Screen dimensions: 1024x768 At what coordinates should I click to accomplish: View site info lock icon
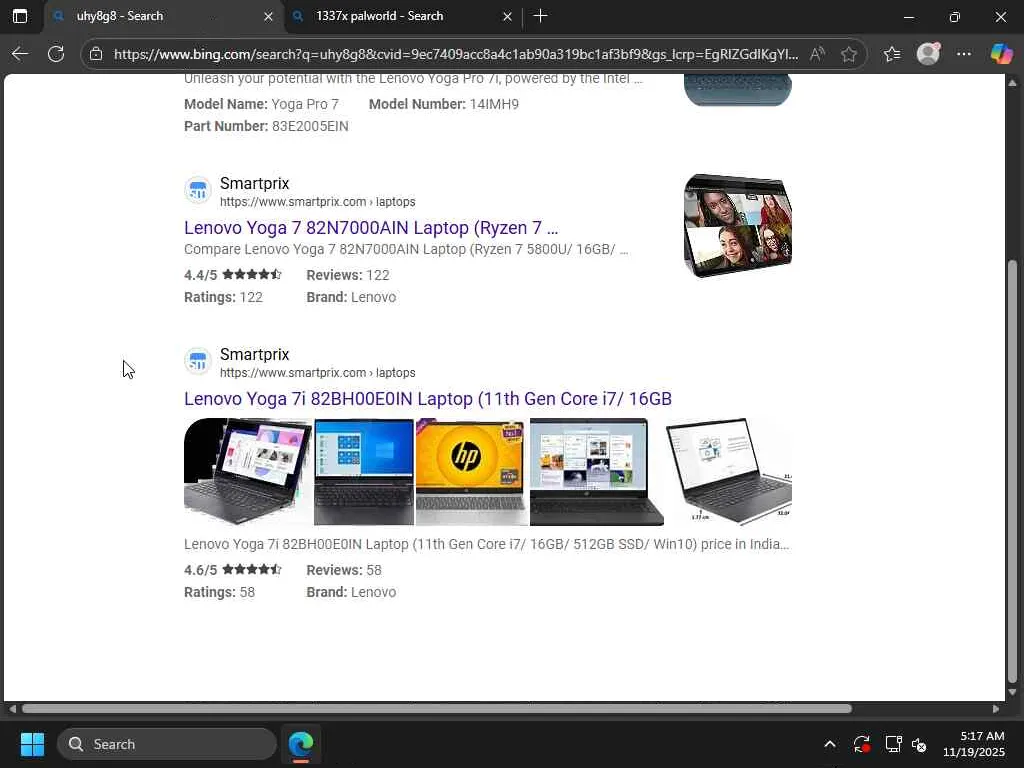96,54
